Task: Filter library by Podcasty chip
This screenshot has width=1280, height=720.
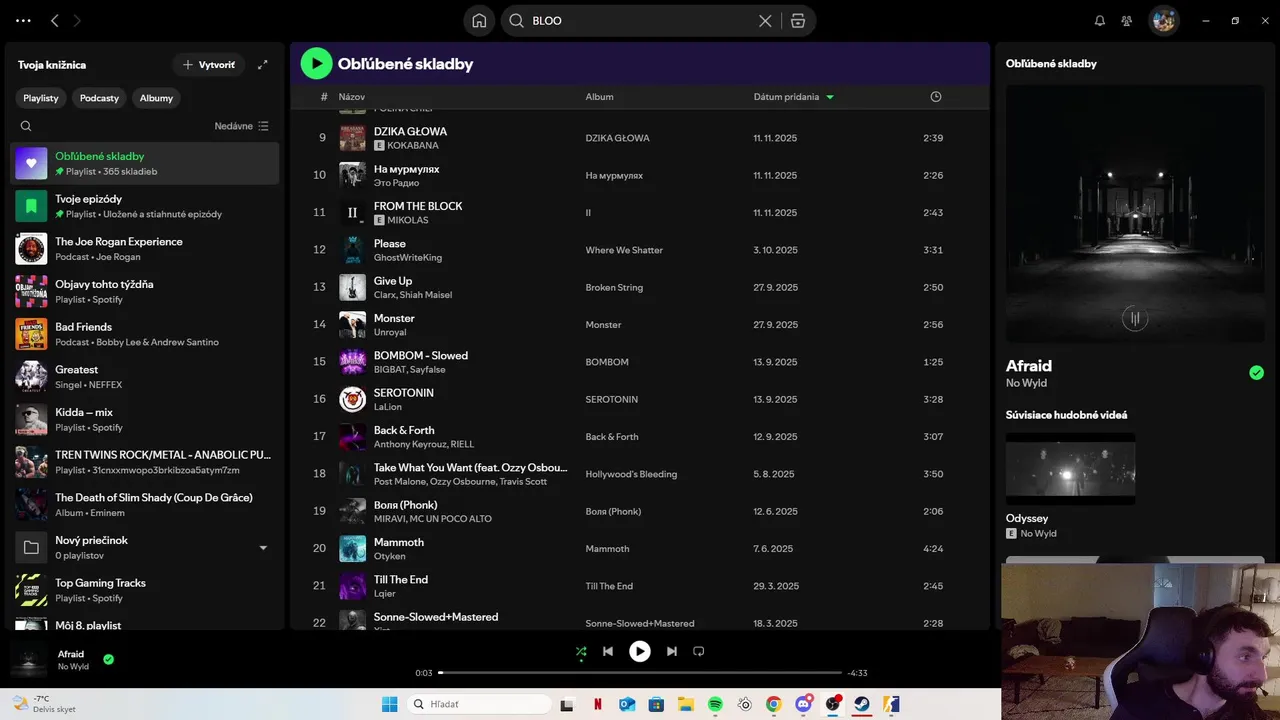Action: 99,98
